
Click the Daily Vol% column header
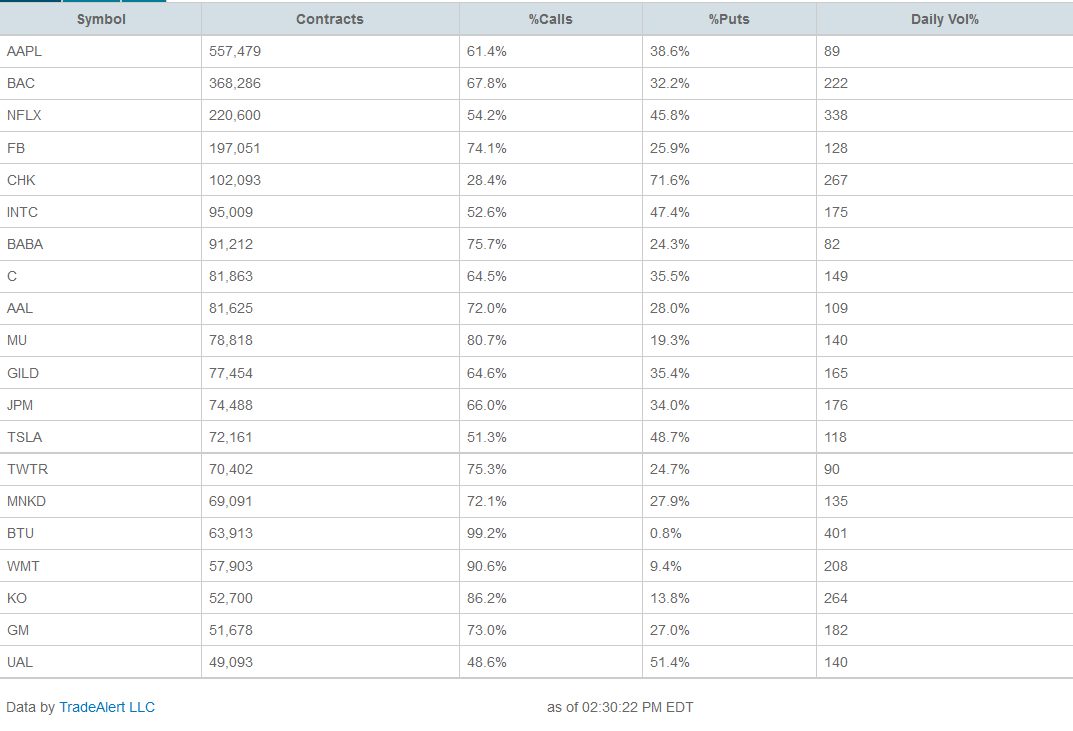[944, 19]
